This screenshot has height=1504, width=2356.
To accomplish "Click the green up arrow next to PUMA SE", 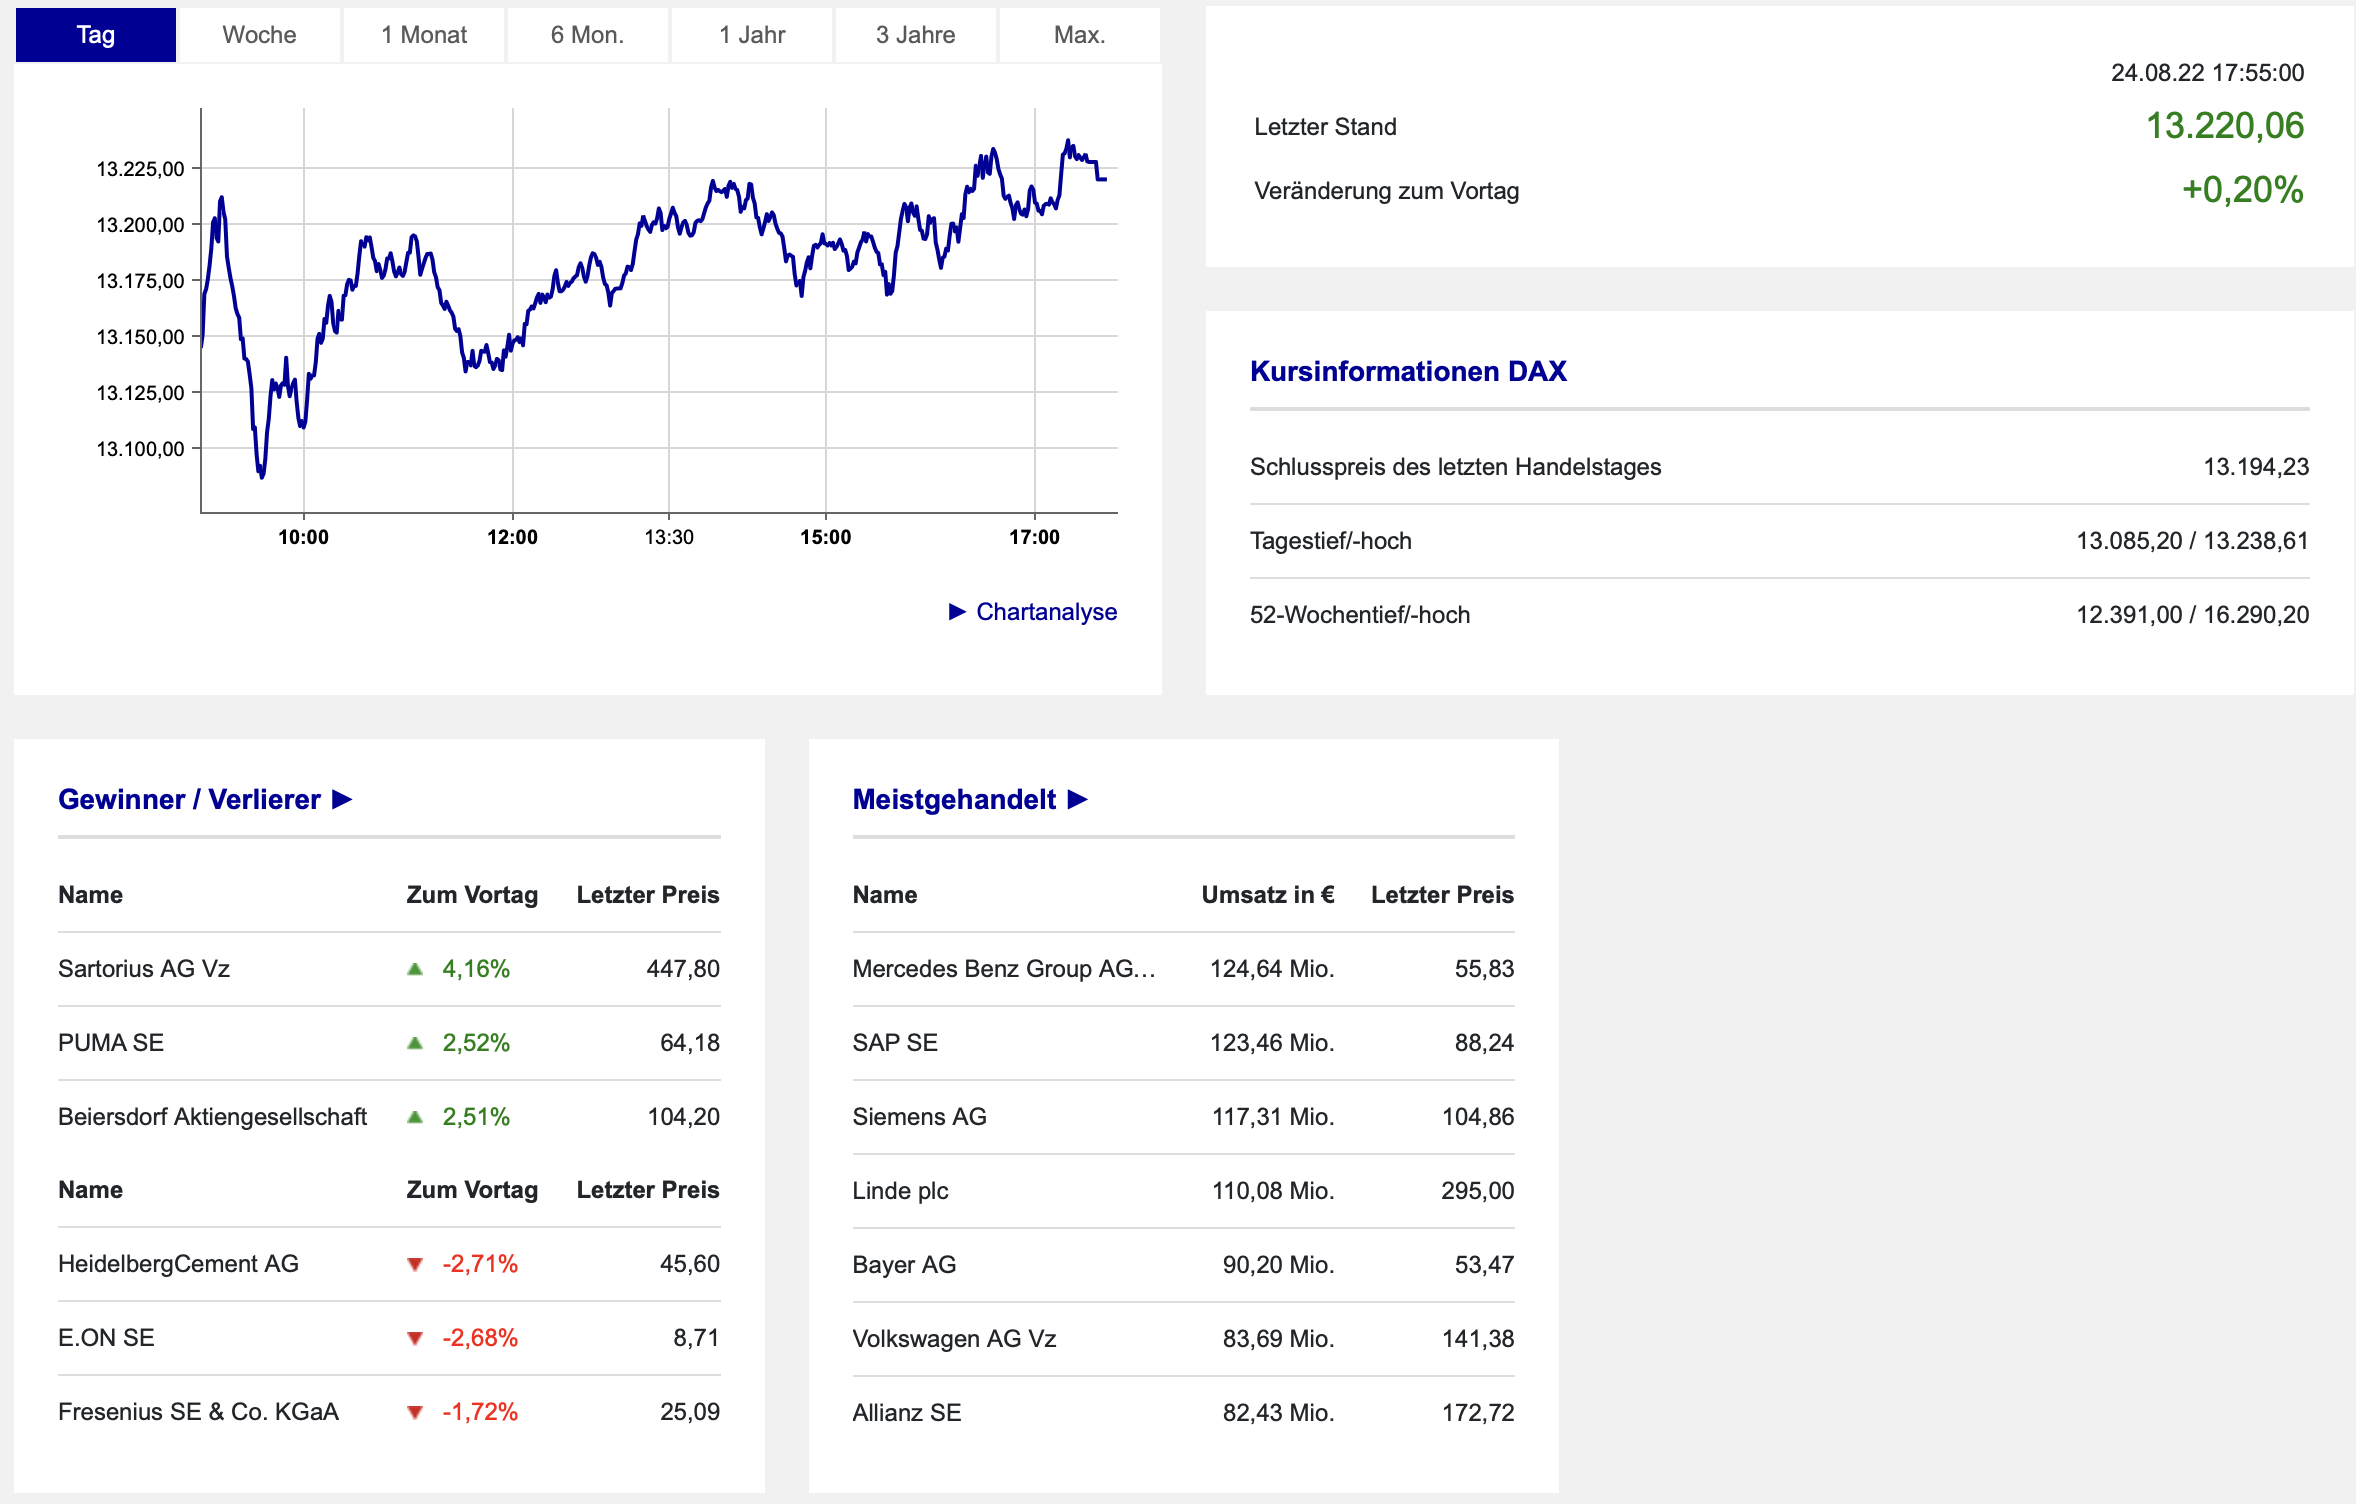I will [x=415, y=1043].
